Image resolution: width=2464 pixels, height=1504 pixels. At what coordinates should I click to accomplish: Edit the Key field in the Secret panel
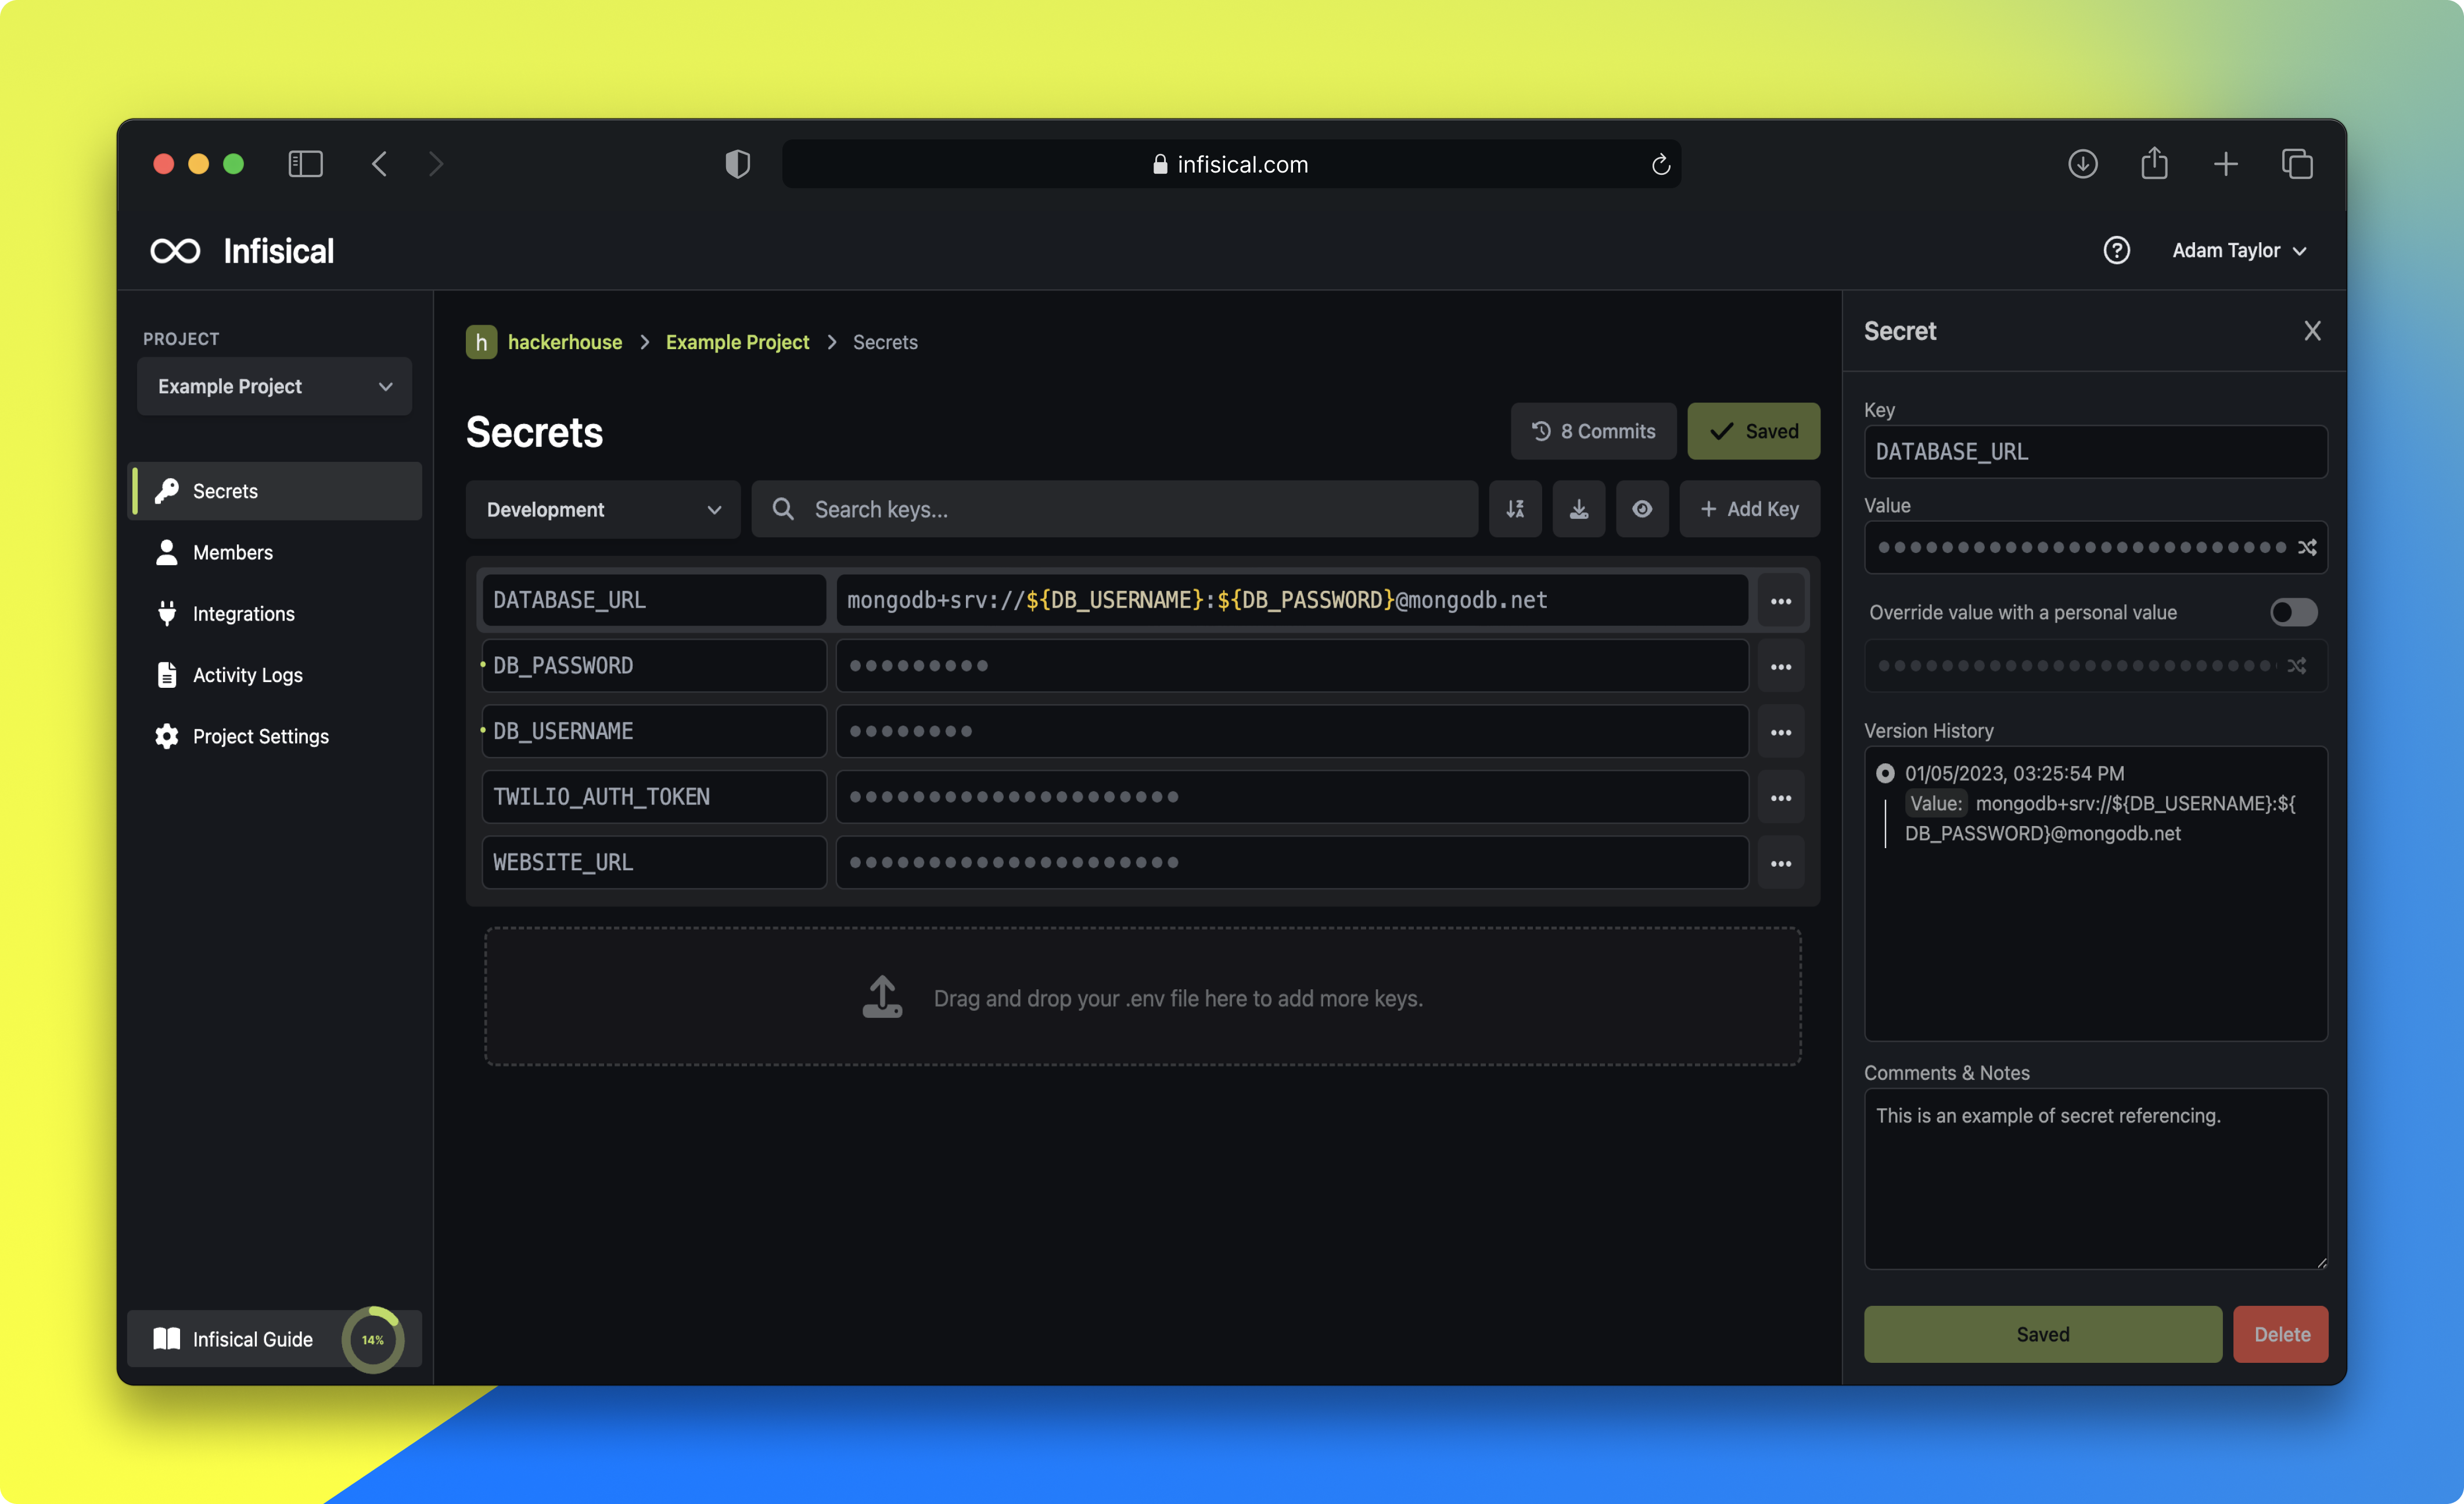2095,452
